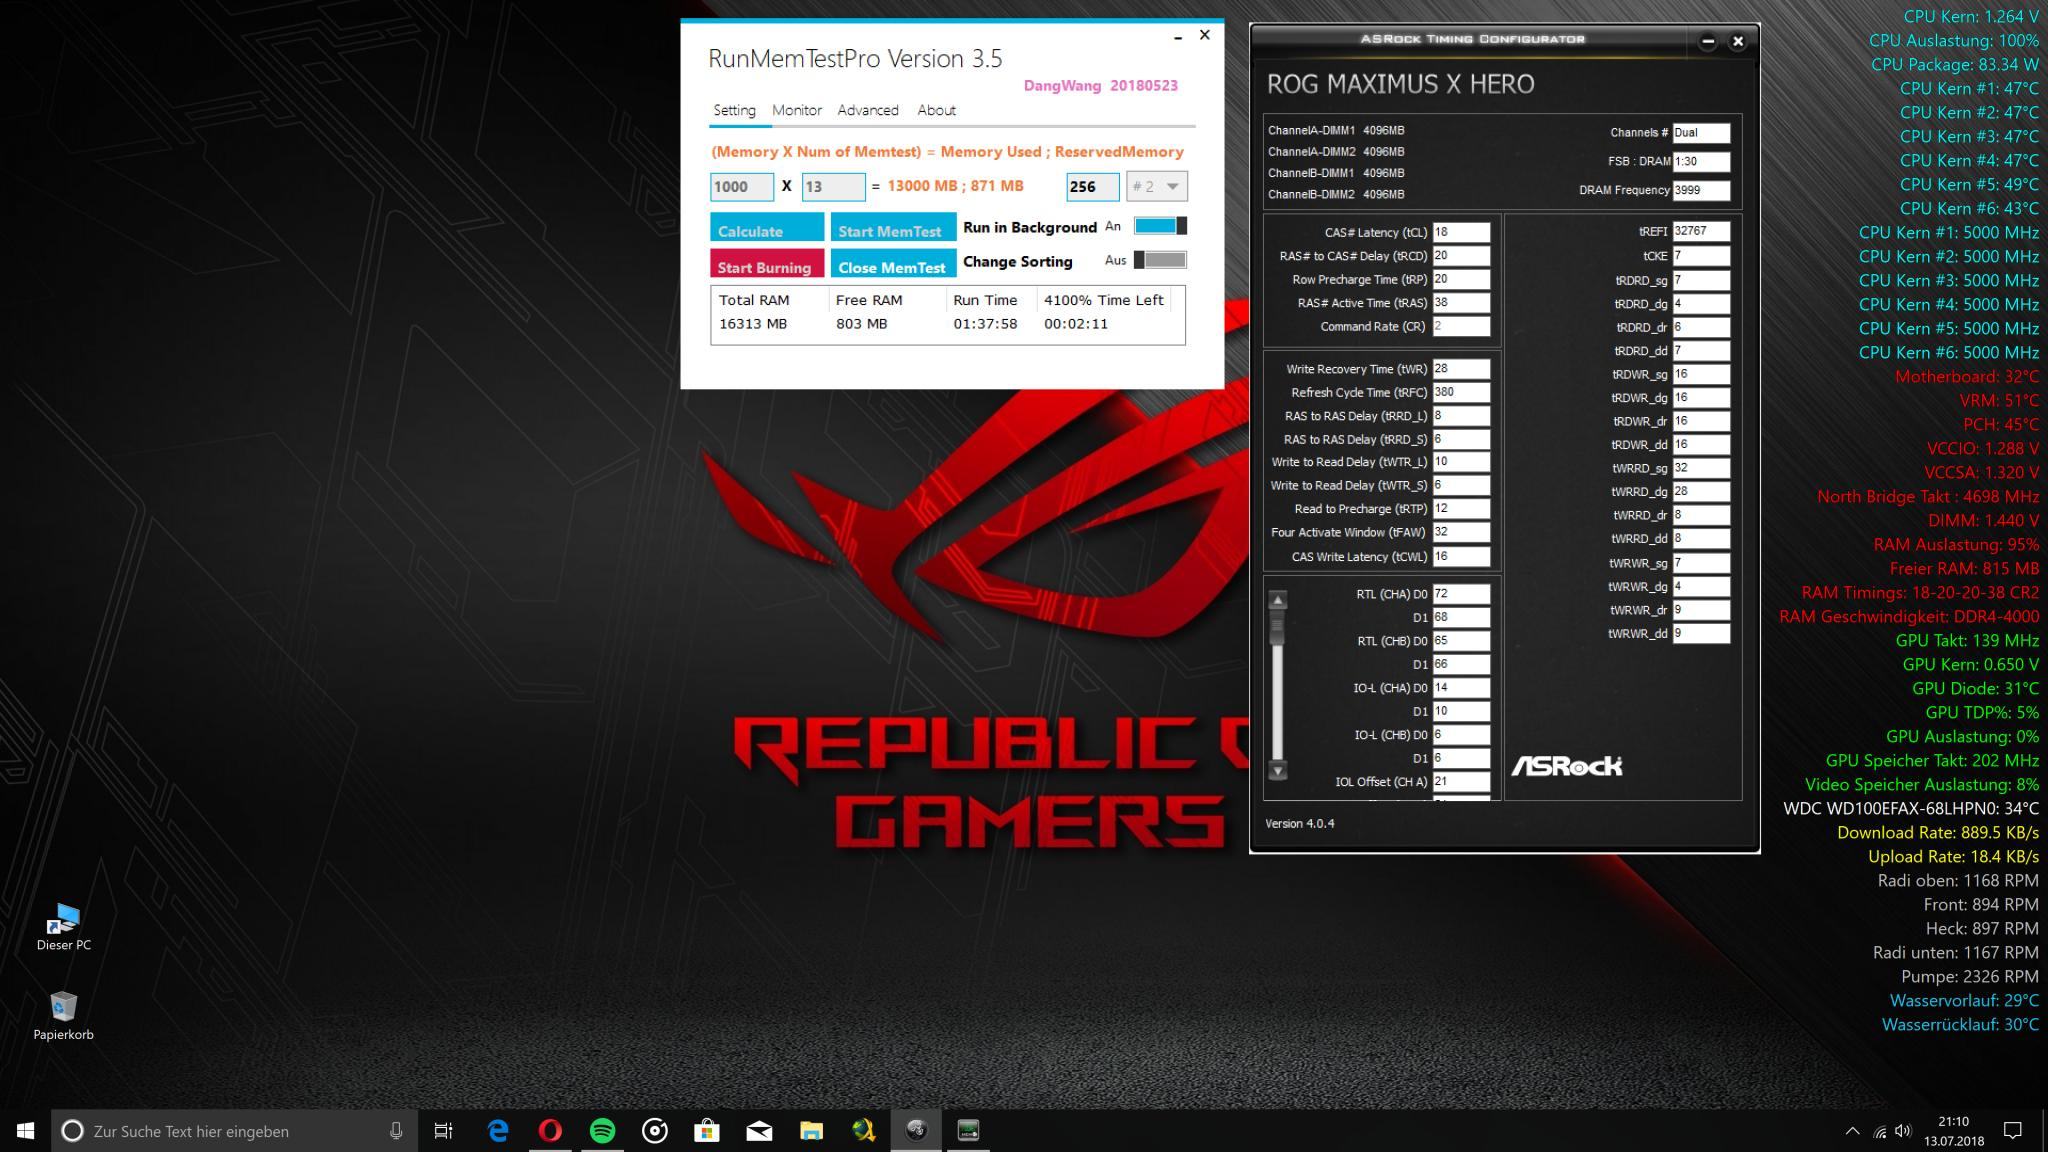Select the Papierkorb desktop icon

[63, 1016]
